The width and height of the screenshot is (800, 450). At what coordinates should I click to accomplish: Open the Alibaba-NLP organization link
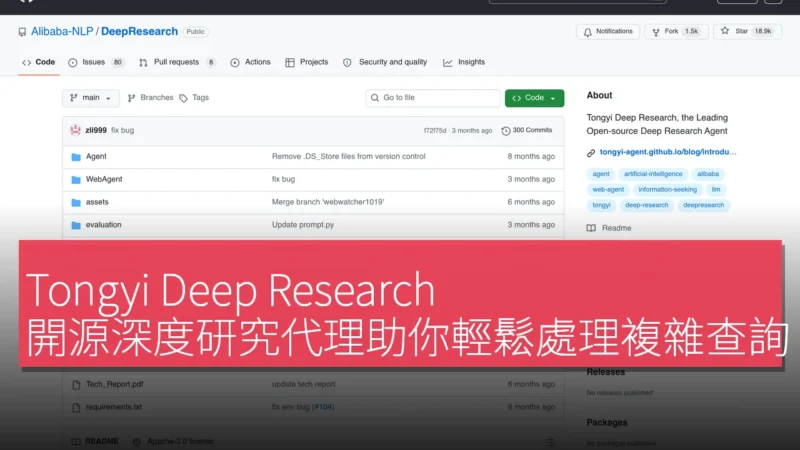pyautogui.click(x=62, y=32)
